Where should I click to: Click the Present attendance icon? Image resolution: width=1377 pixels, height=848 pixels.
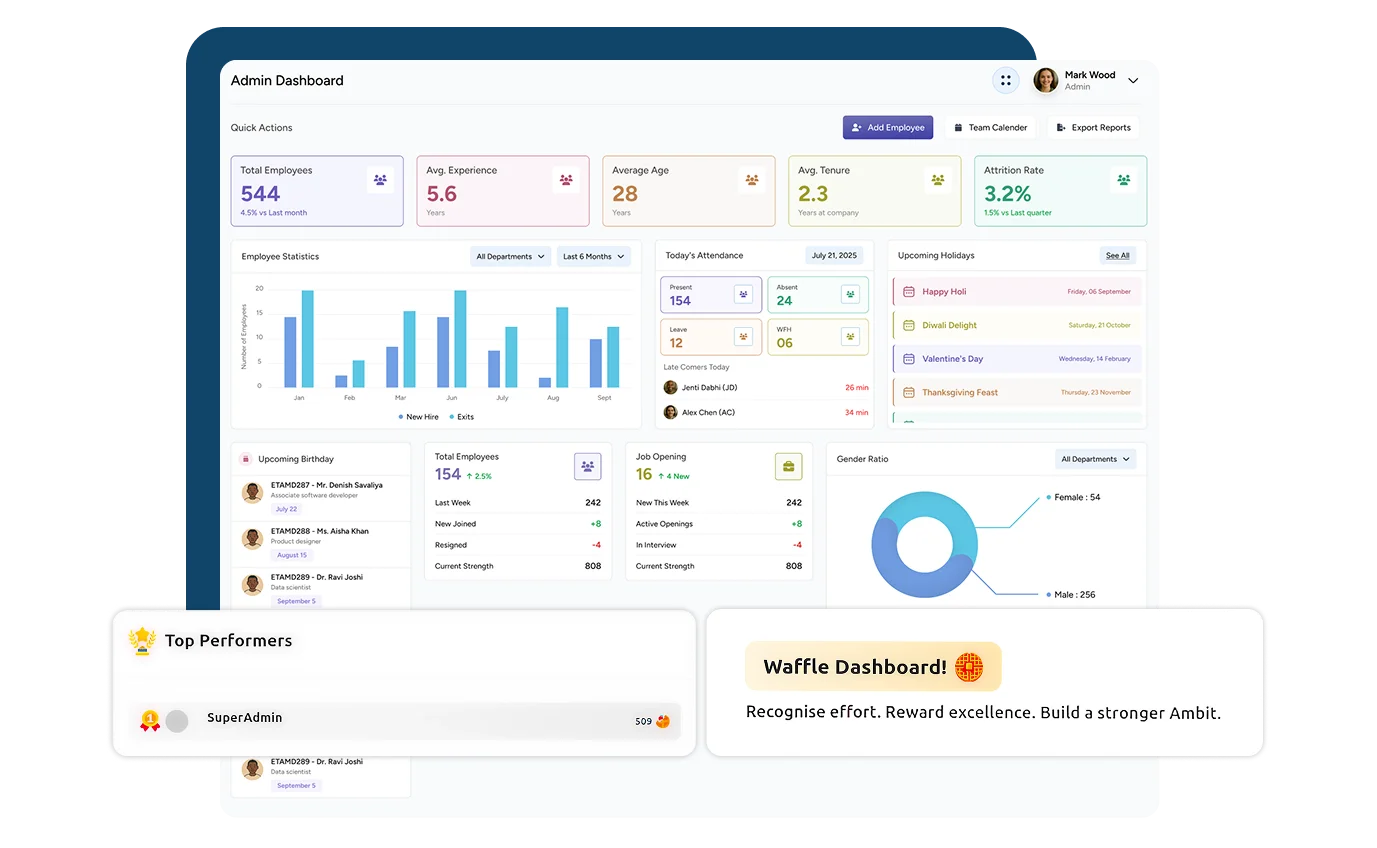pos(742,294)
